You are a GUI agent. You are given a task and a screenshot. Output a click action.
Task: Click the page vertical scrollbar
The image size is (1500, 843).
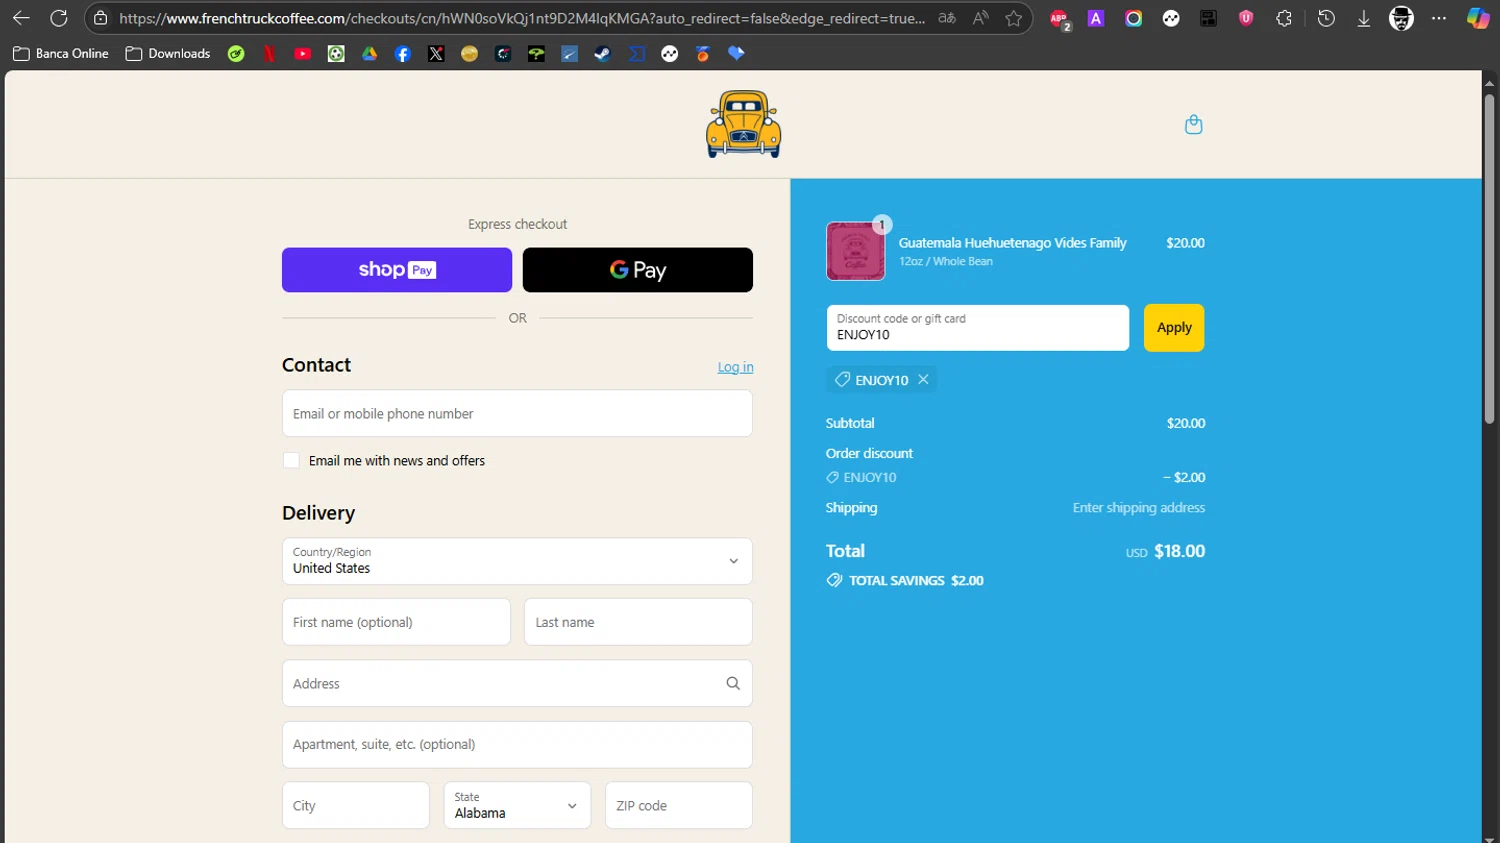1489,259
